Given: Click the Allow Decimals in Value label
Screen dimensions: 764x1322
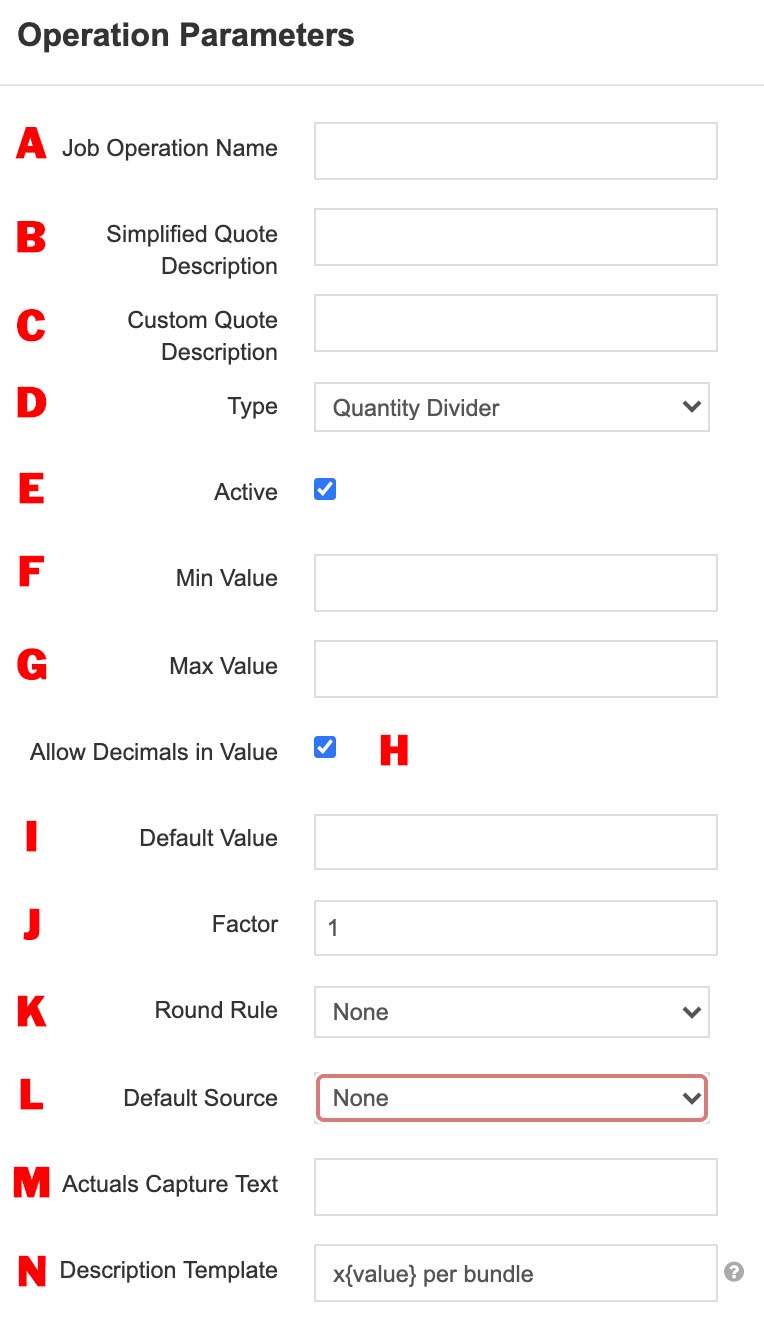Looking at the screenshot, I should point(154,752).
